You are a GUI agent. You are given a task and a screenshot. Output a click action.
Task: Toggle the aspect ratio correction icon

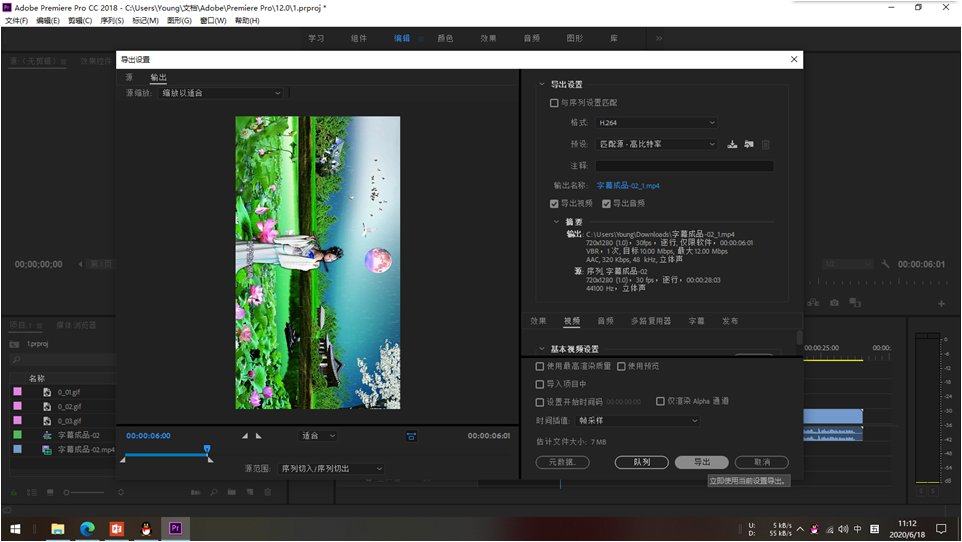tap(411, 436)
